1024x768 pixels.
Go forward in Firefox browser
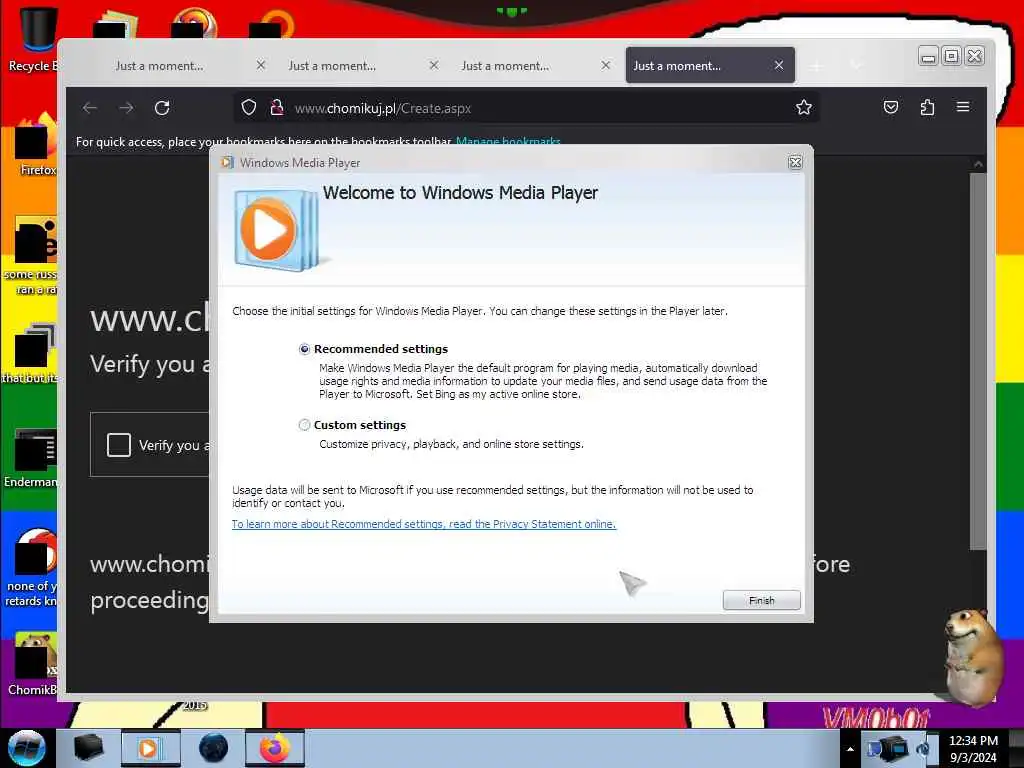[126, 108]
